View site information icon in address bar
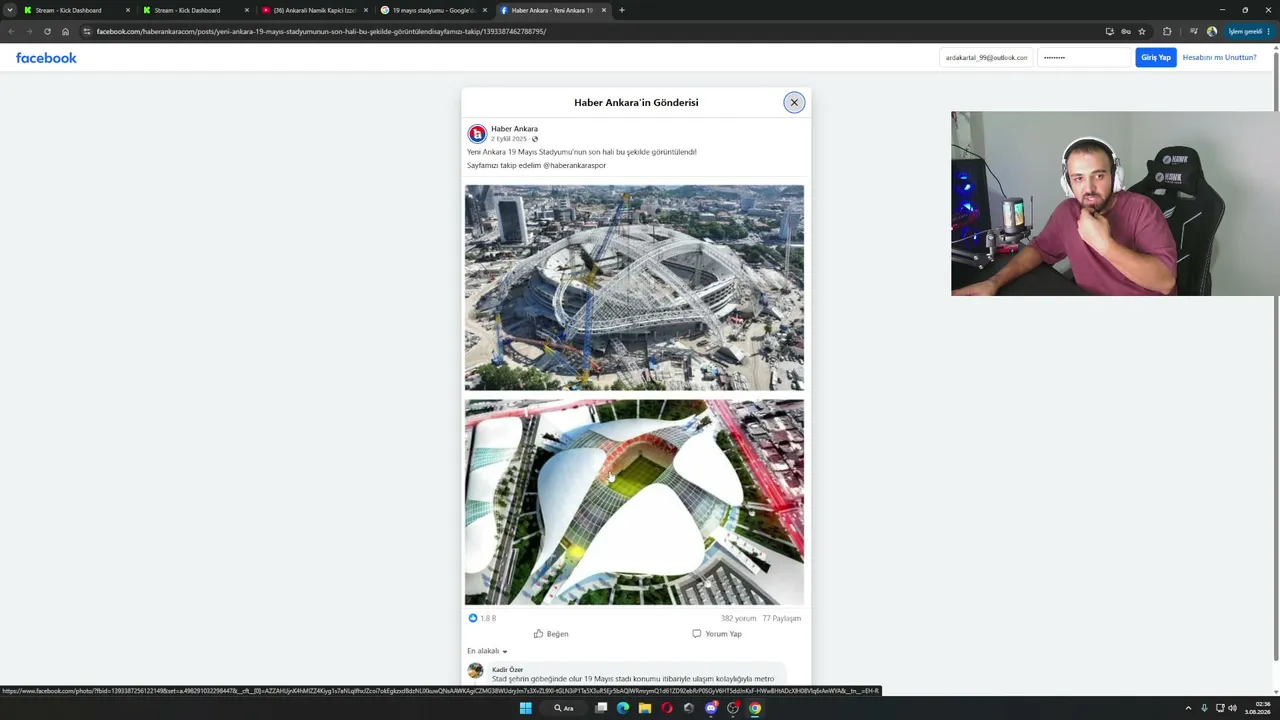 click(x=87, y=31)
